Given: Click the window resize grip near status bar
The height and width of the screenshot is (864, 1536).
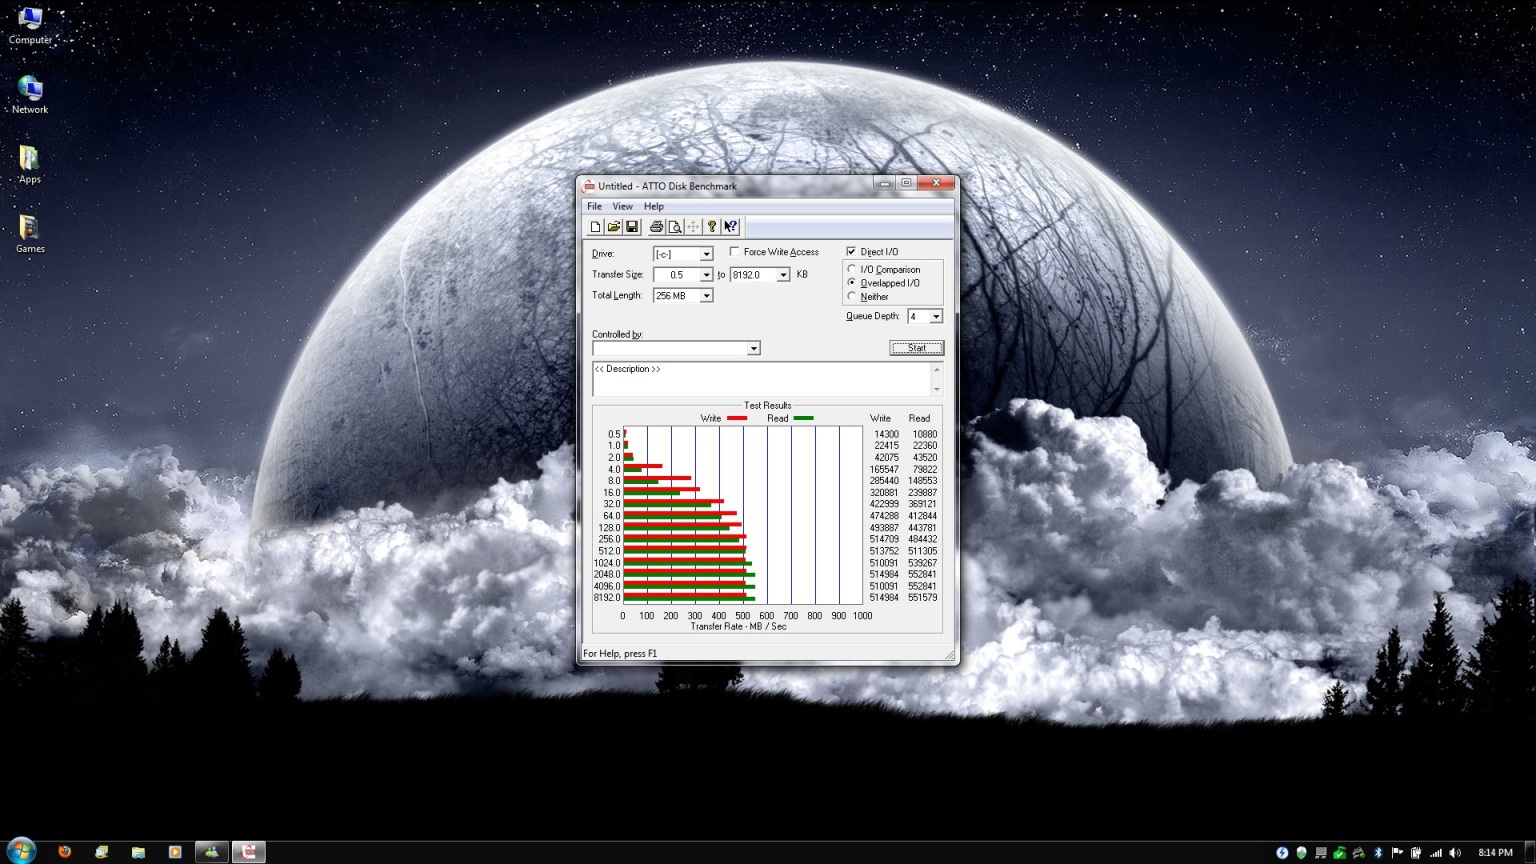Looking at the screenshot, I should (x=949, y=655).
